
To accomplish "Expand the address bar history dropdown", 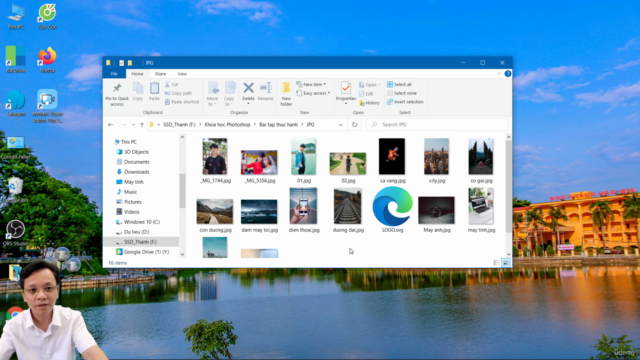I will click(340, 124).
